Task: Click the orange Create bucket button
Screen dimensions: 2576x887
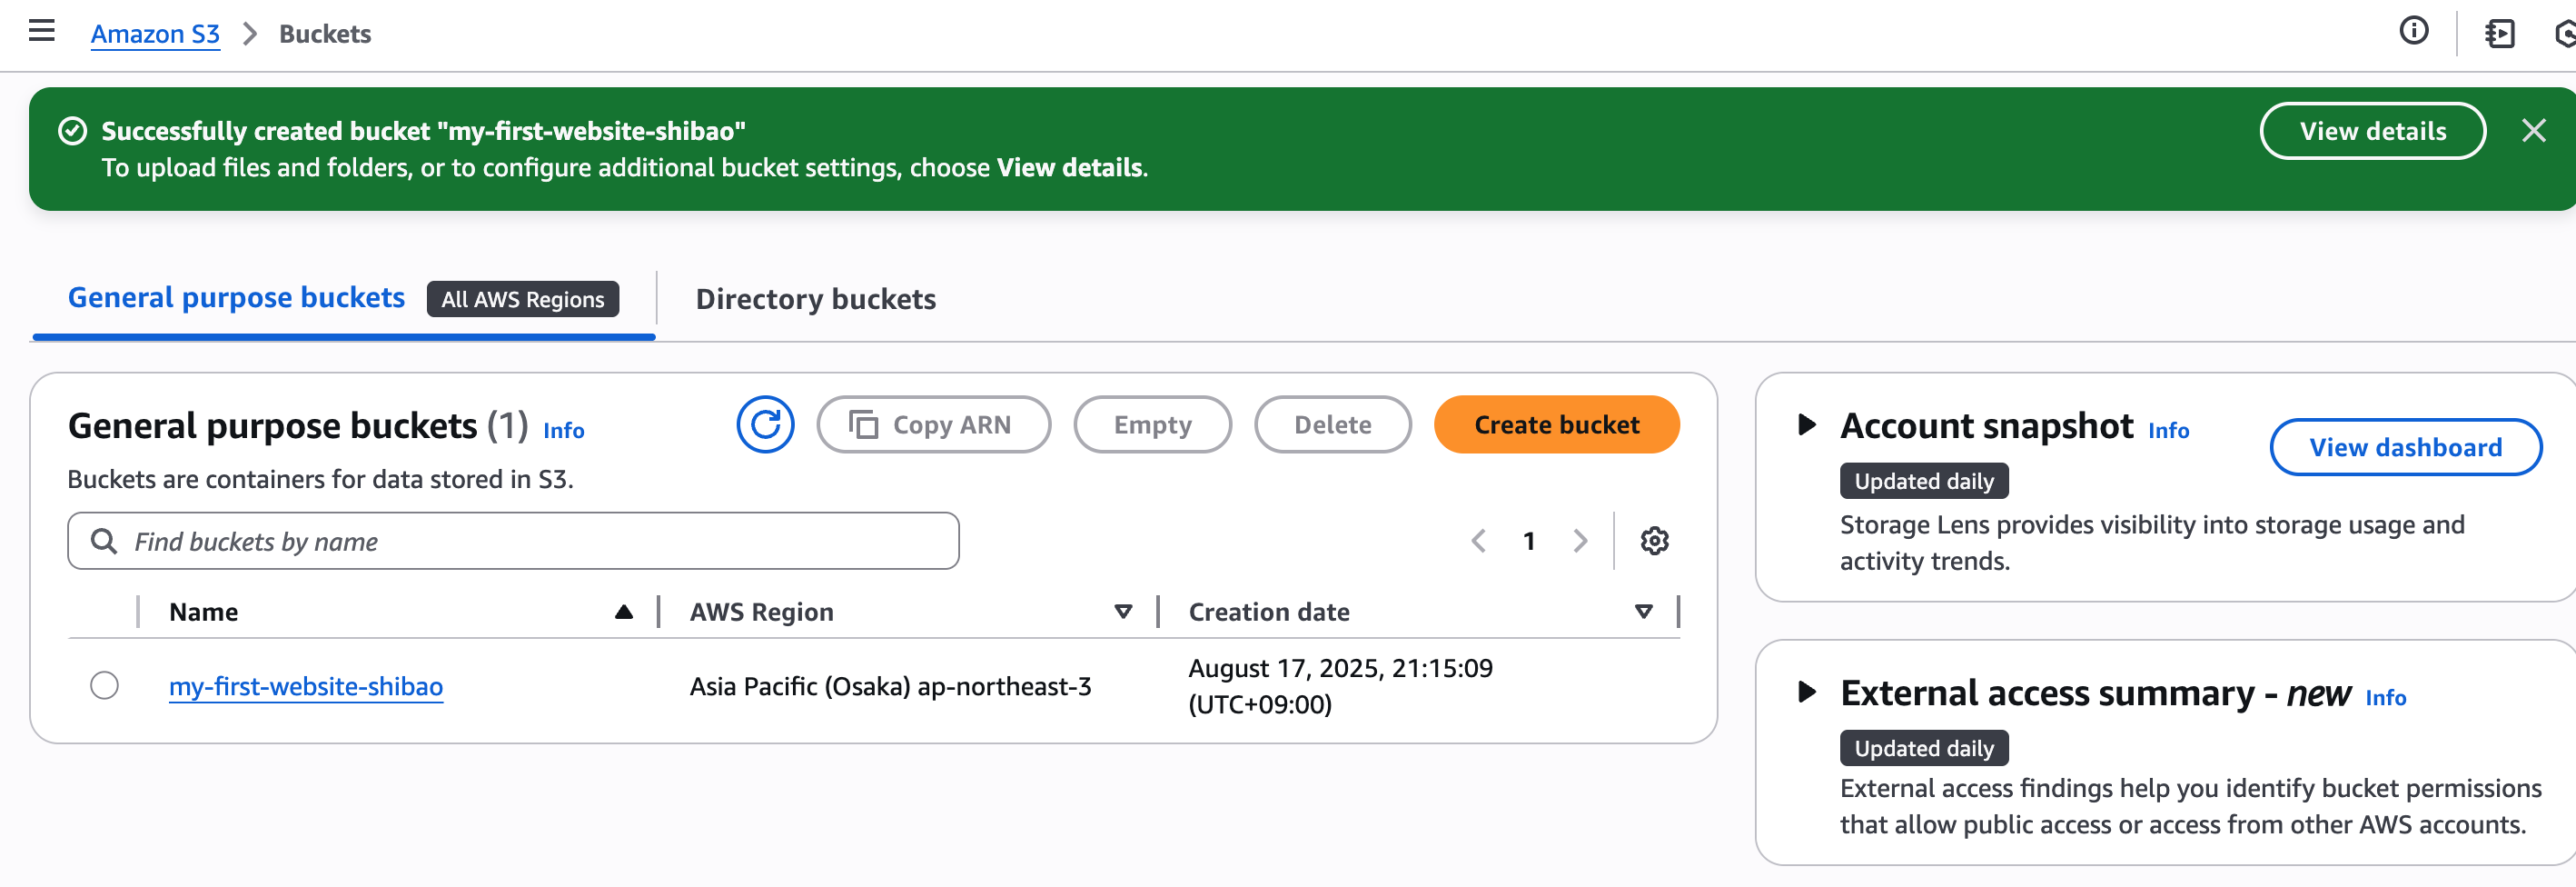Action: click(x=1556, y=425)
